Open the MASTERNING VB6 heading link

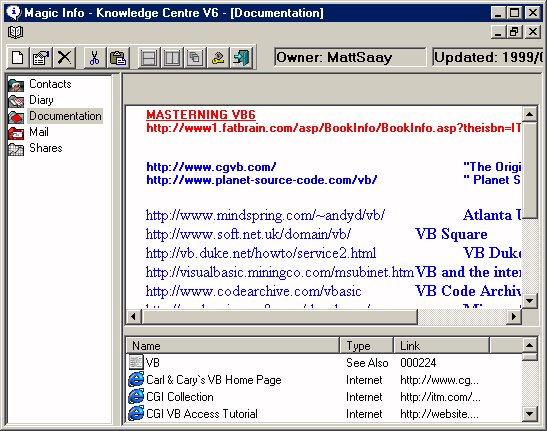tap(201, 115)
